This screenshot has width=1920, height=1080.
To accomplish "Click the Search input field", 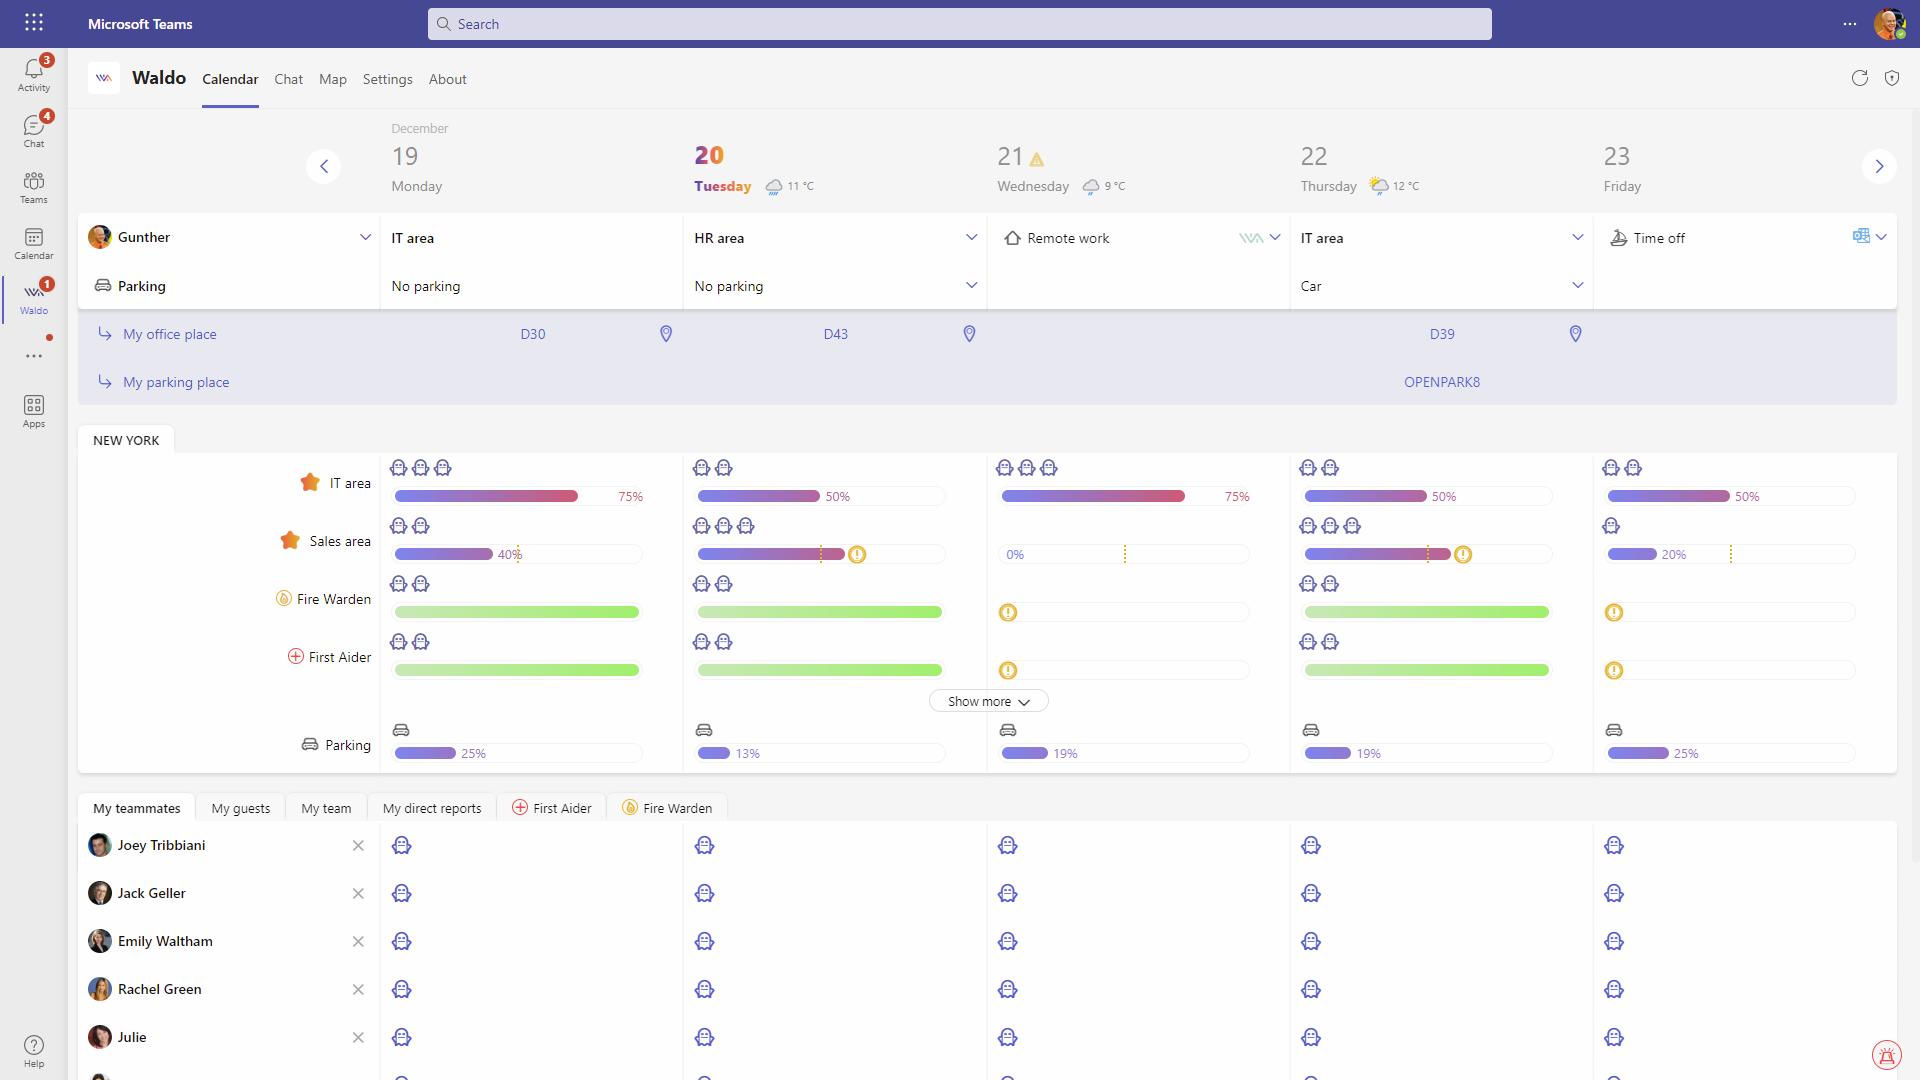I will pyautogui.click(x=960, y=24).
